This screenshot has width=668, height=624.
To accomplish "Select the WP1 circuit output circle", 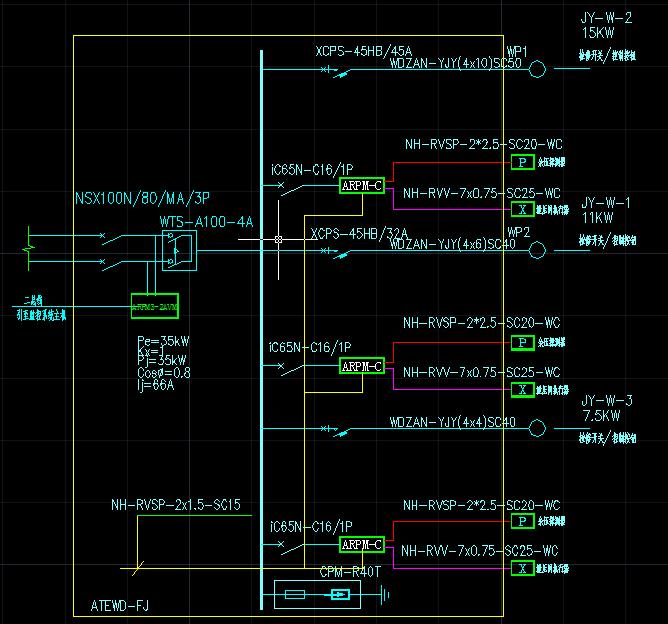I will 537,69.
